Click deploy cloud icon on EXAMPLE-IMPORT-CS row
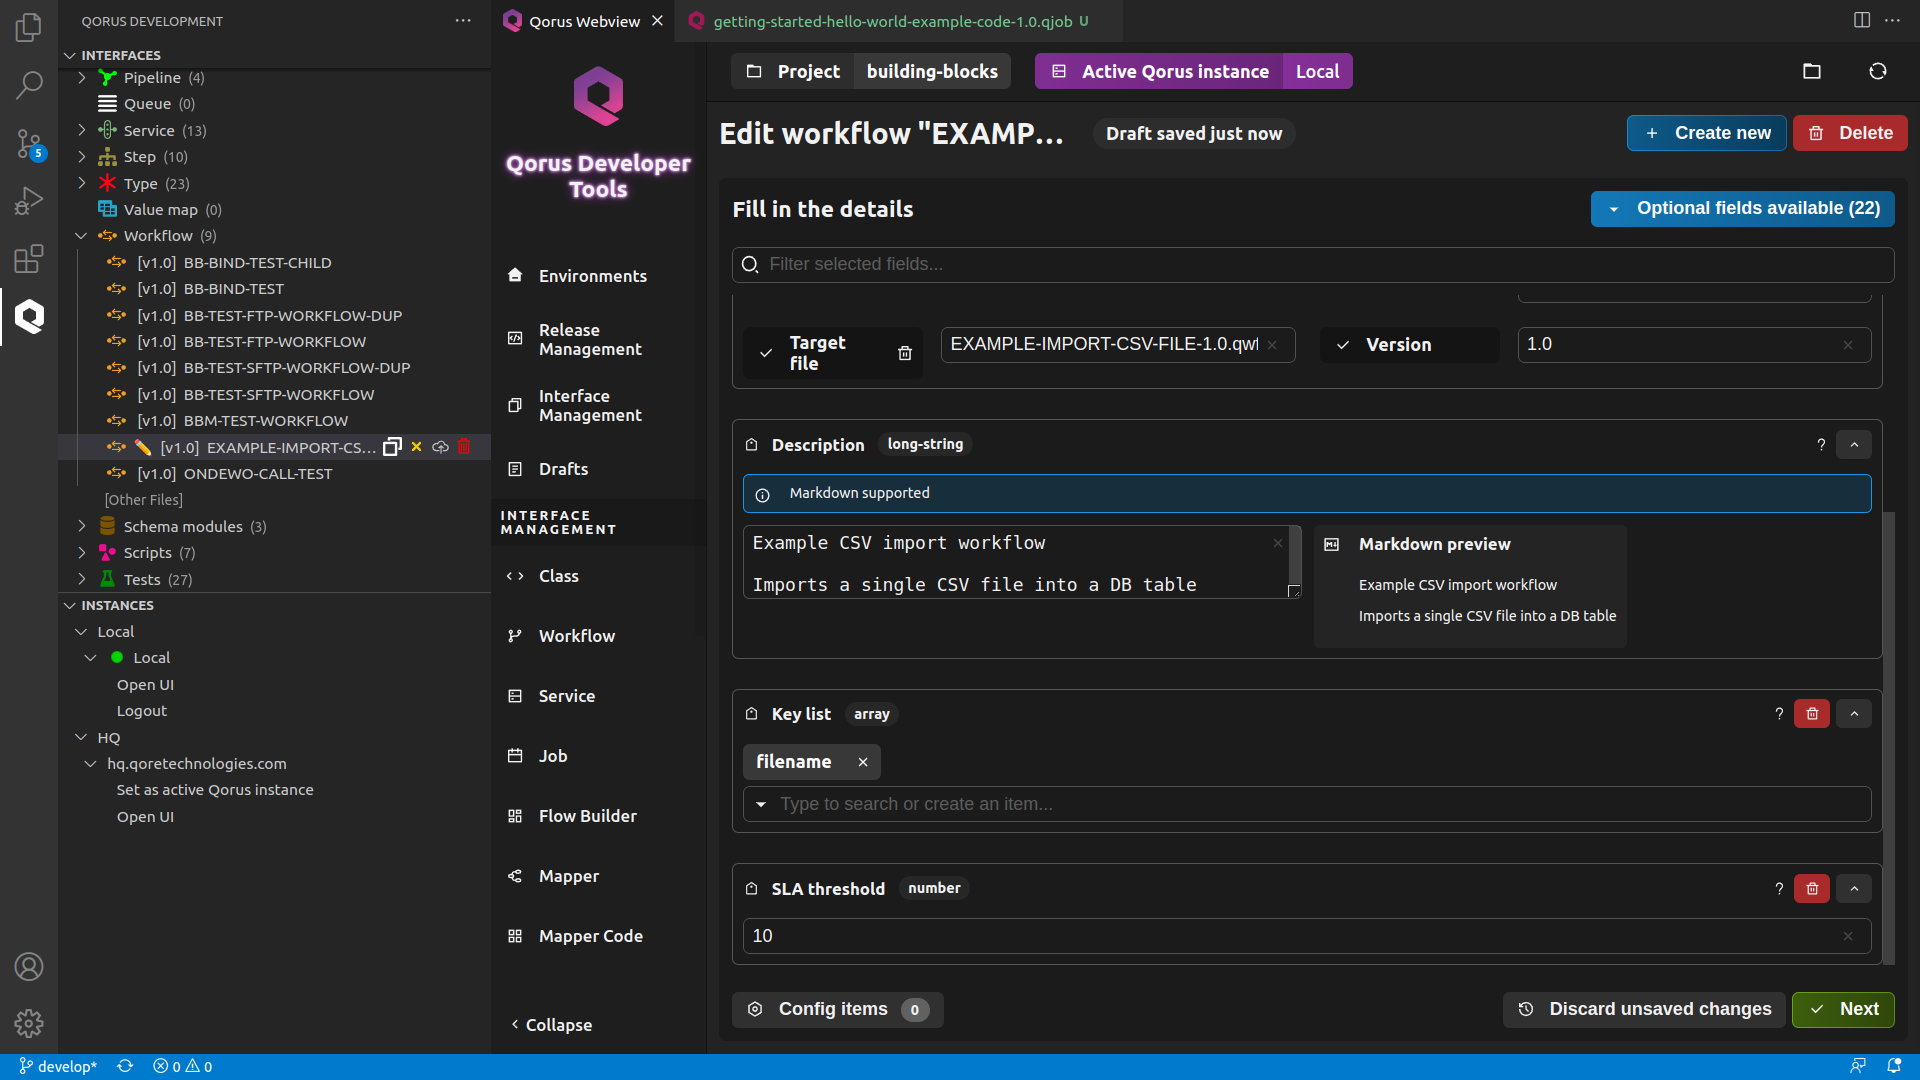This screenshot has height=1080, width=1920. point(440,447)
